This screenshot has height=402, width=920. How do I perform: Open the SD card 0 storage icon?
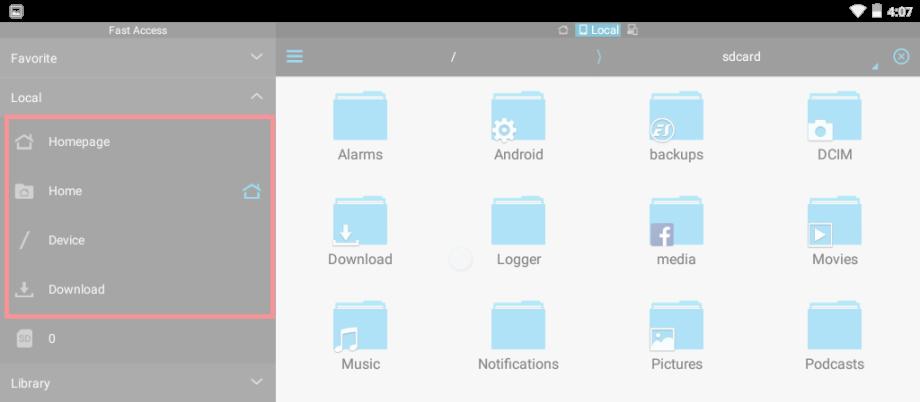(24, 339)
